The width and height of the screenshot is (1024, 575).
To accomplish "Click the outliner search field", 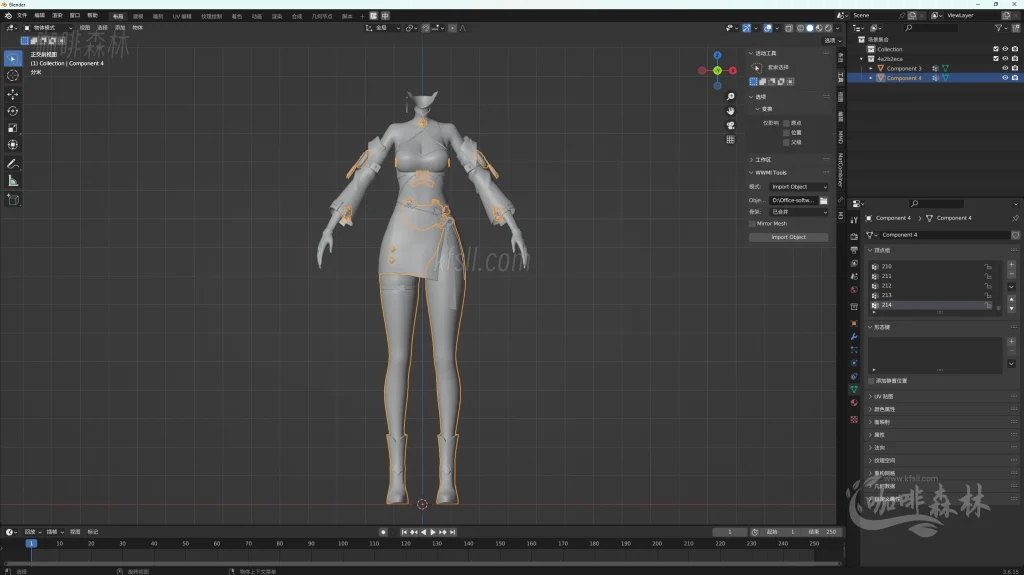I will click(x=931, y=28).
